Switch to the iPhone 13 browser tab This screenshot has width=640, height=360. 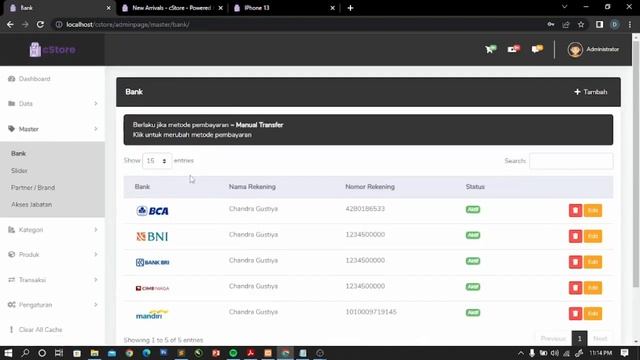tap(284, 8)
